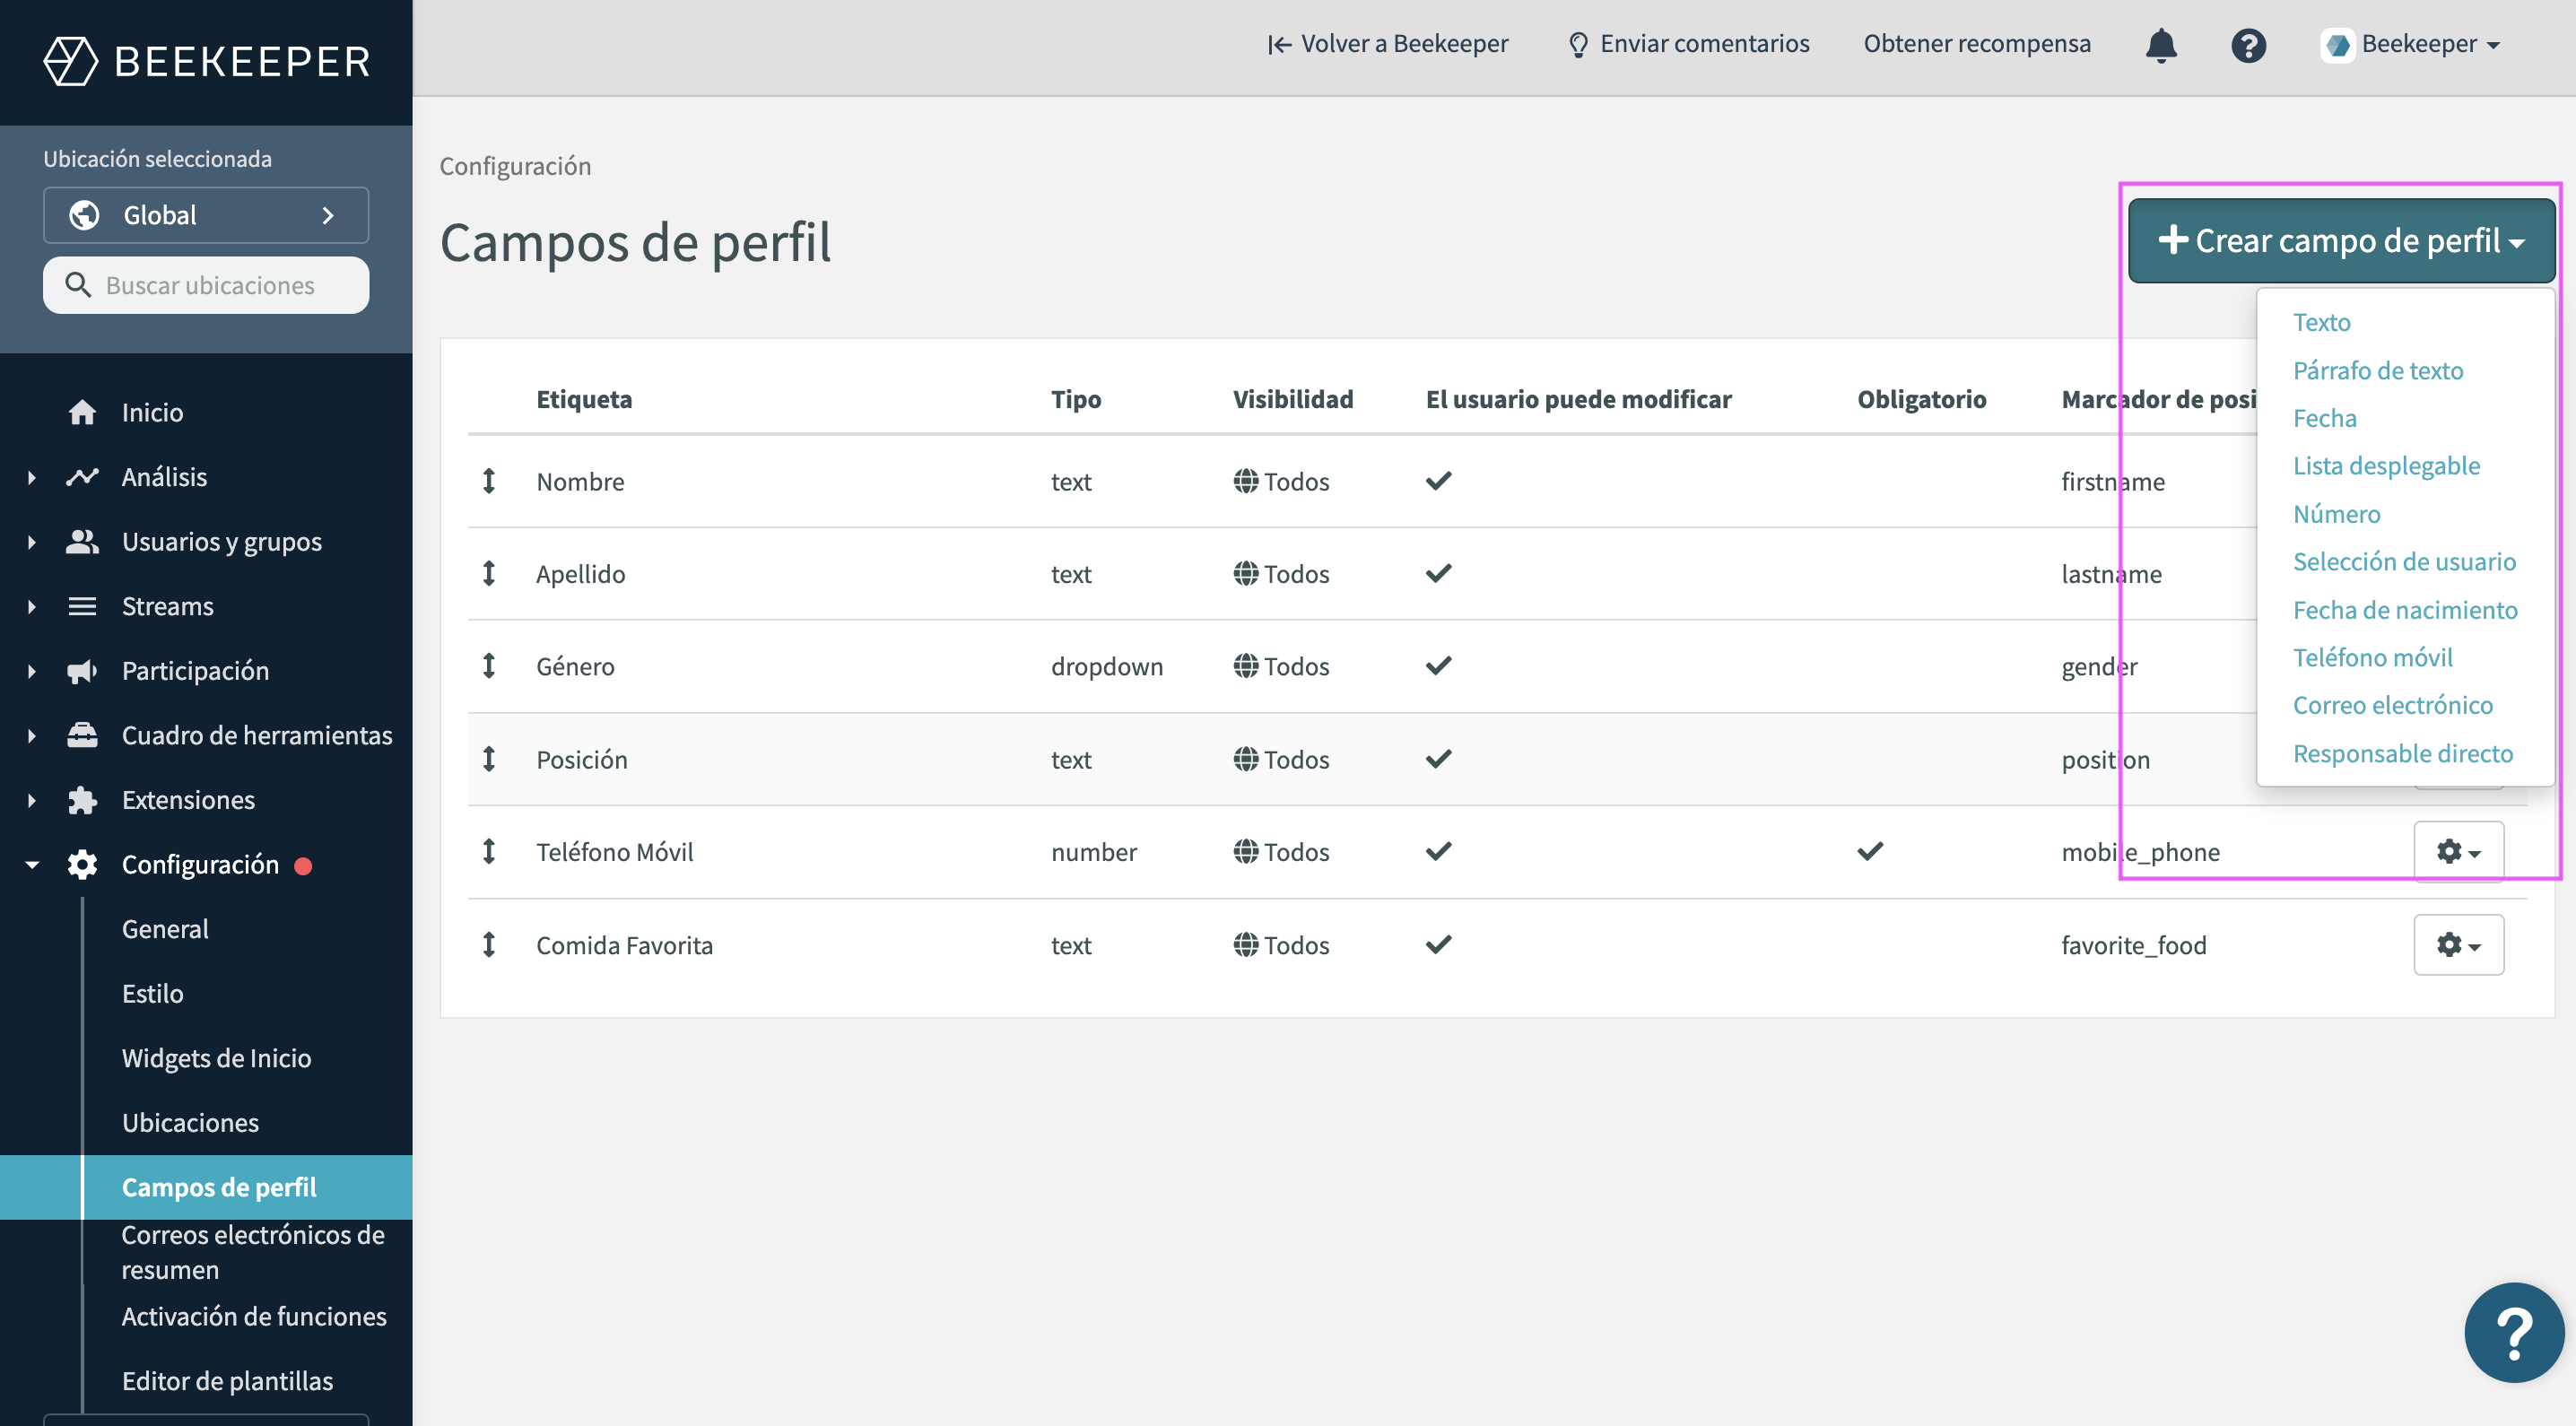
Task: Click Volver a Beekeeper link
Action: 1388,44
